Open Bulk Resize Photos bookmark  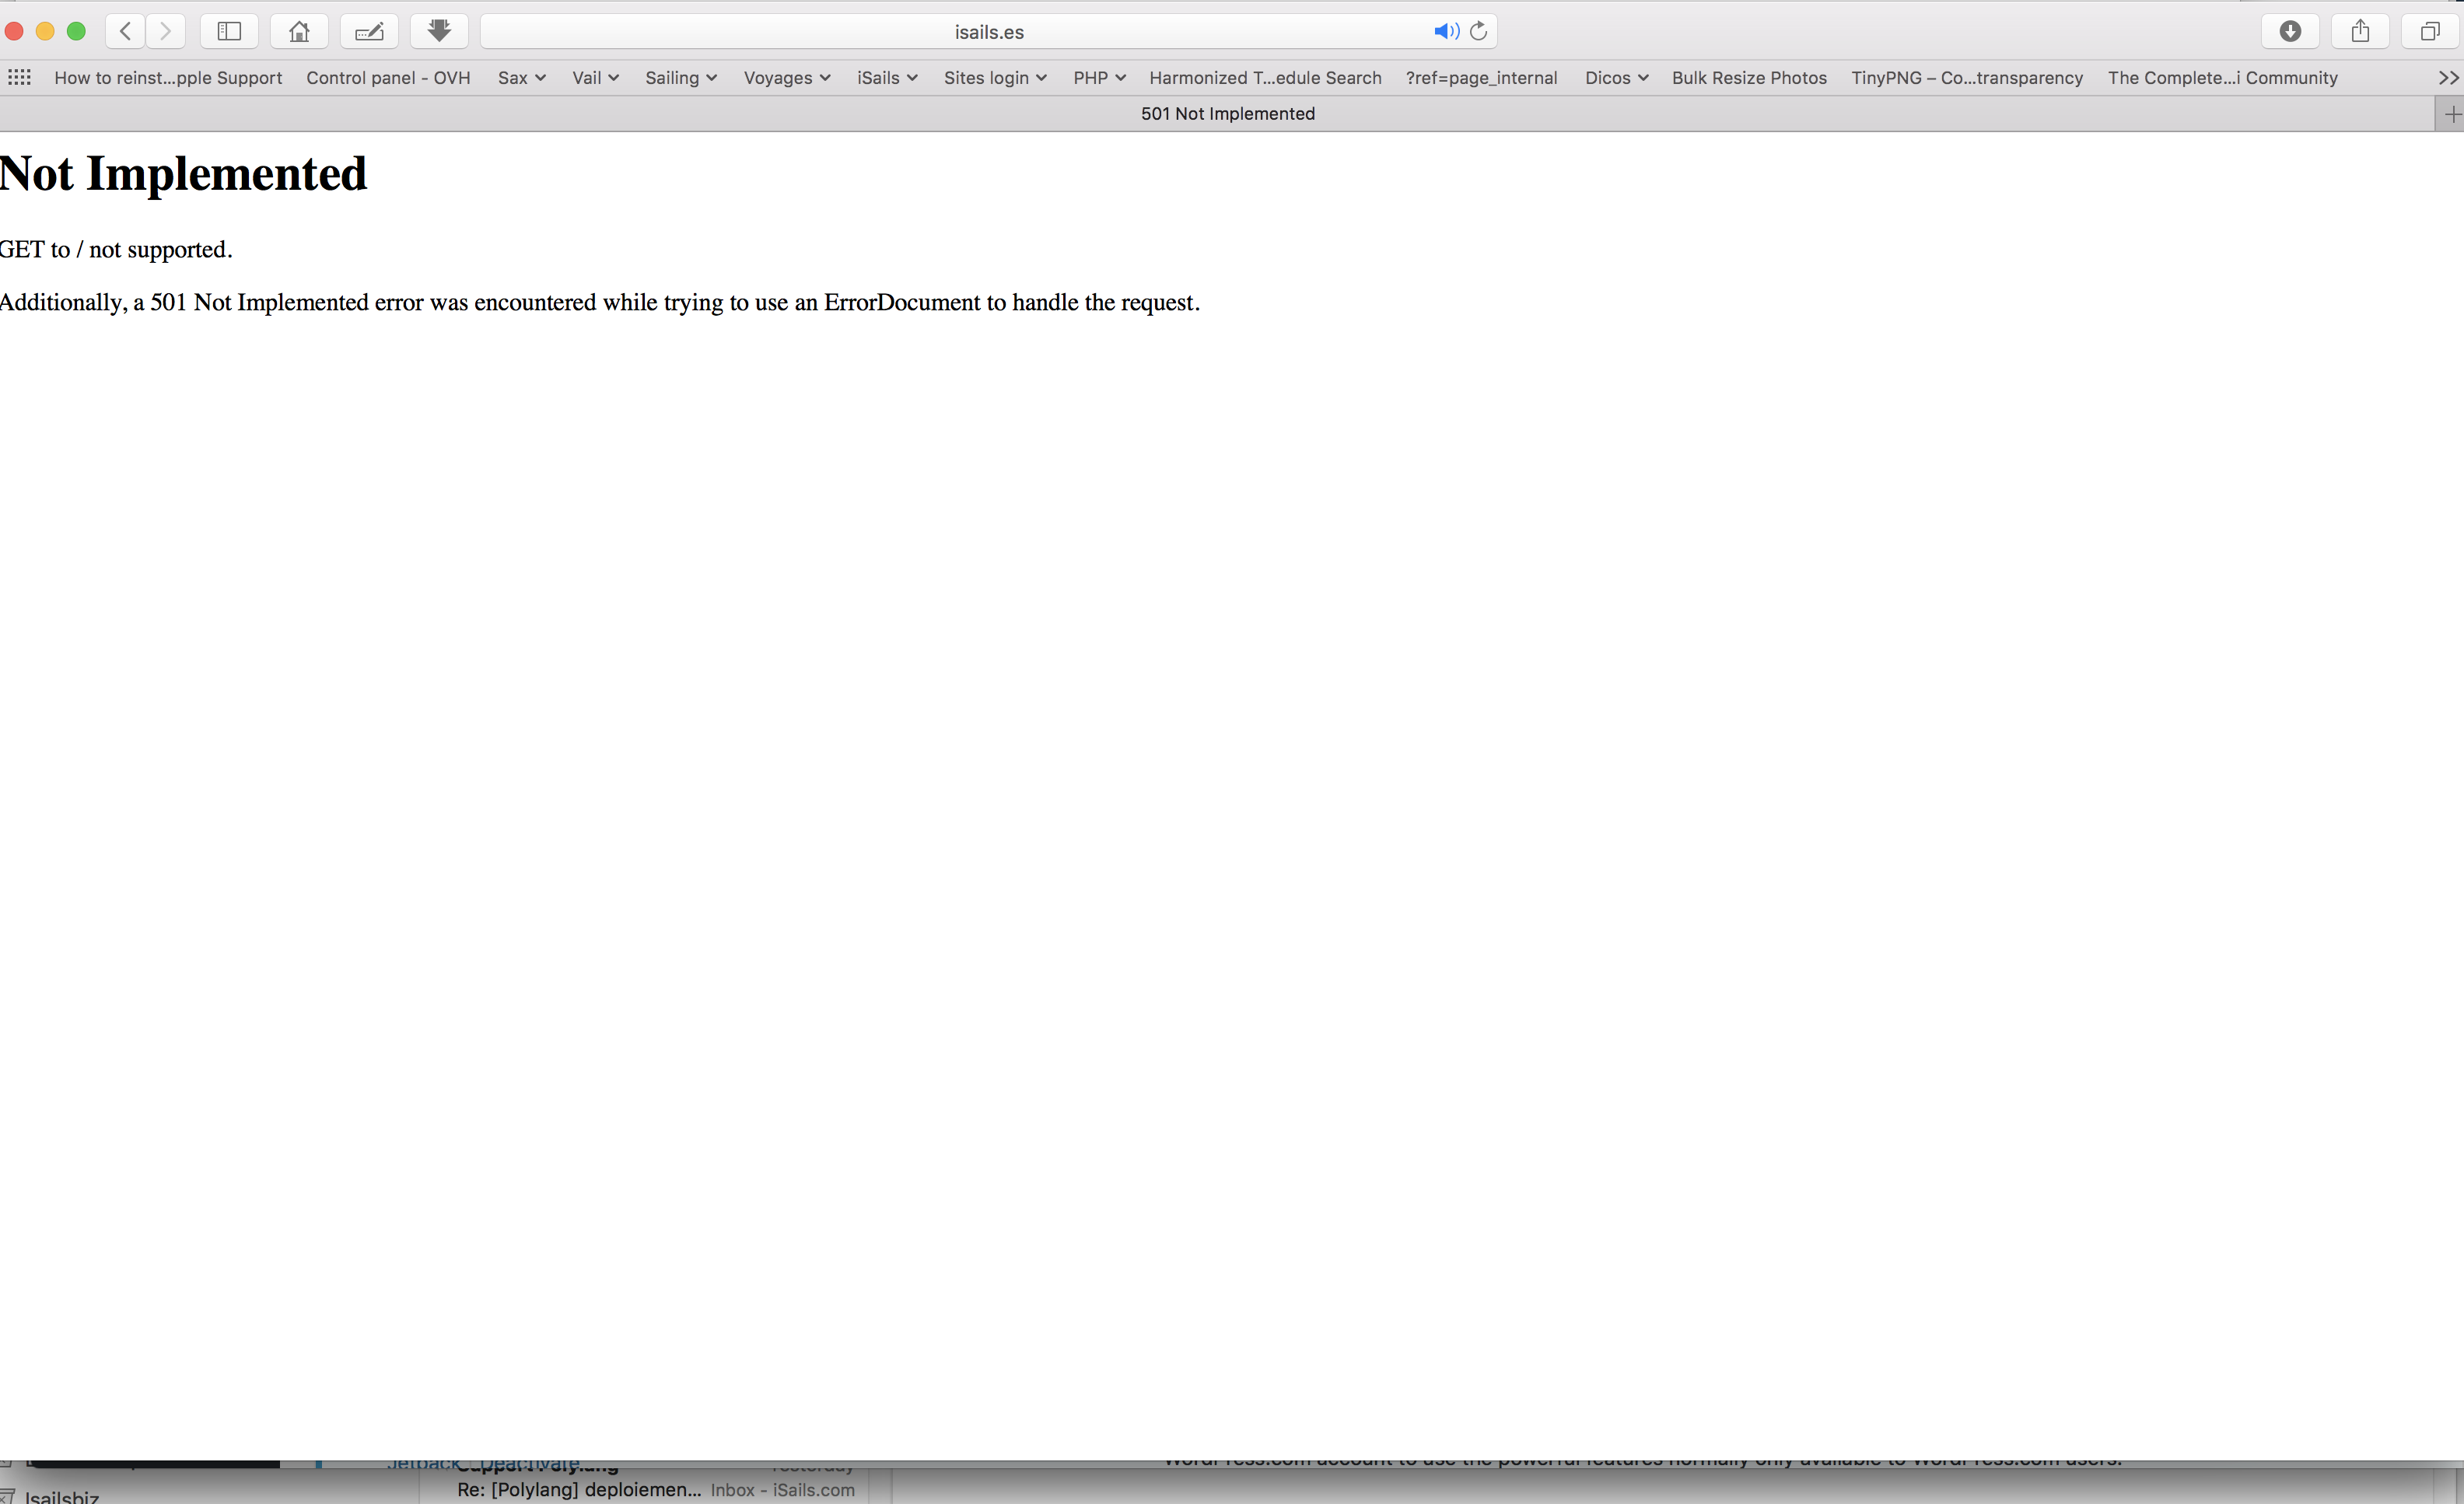coord(1749,78)
